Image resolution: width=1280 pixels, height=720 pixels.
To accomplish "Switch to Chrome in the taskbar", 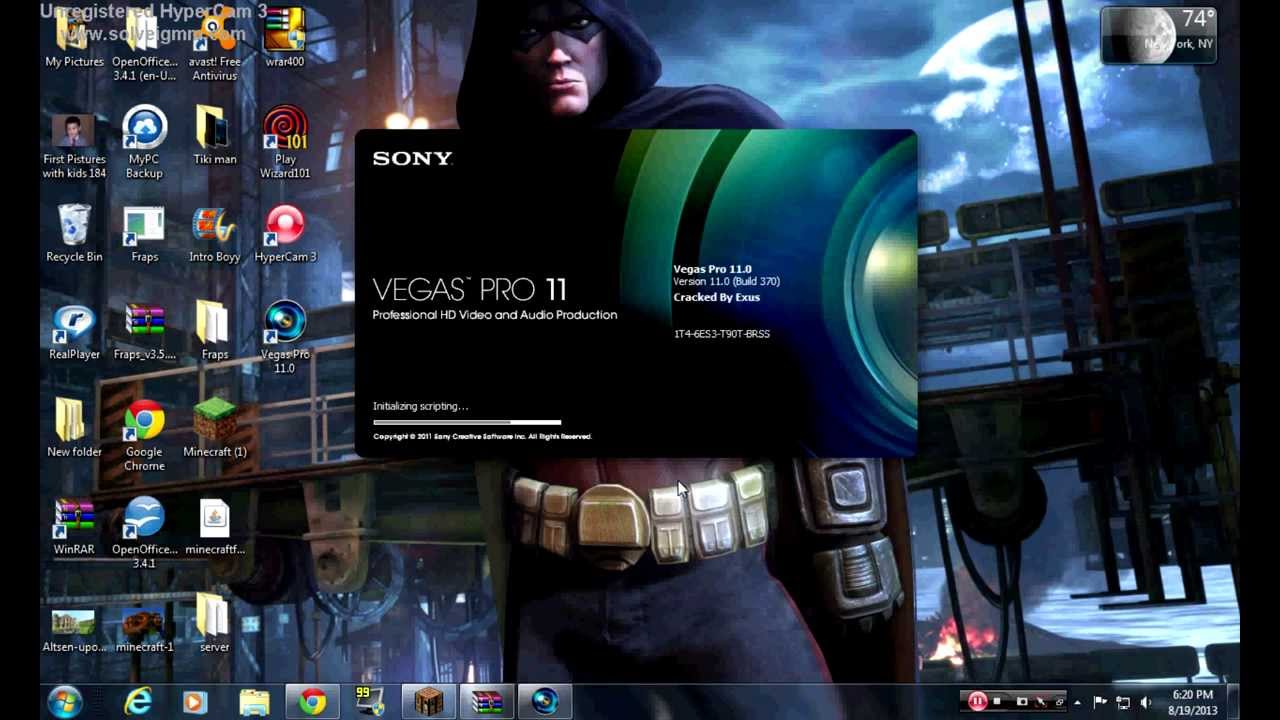I will coord(312,702).
